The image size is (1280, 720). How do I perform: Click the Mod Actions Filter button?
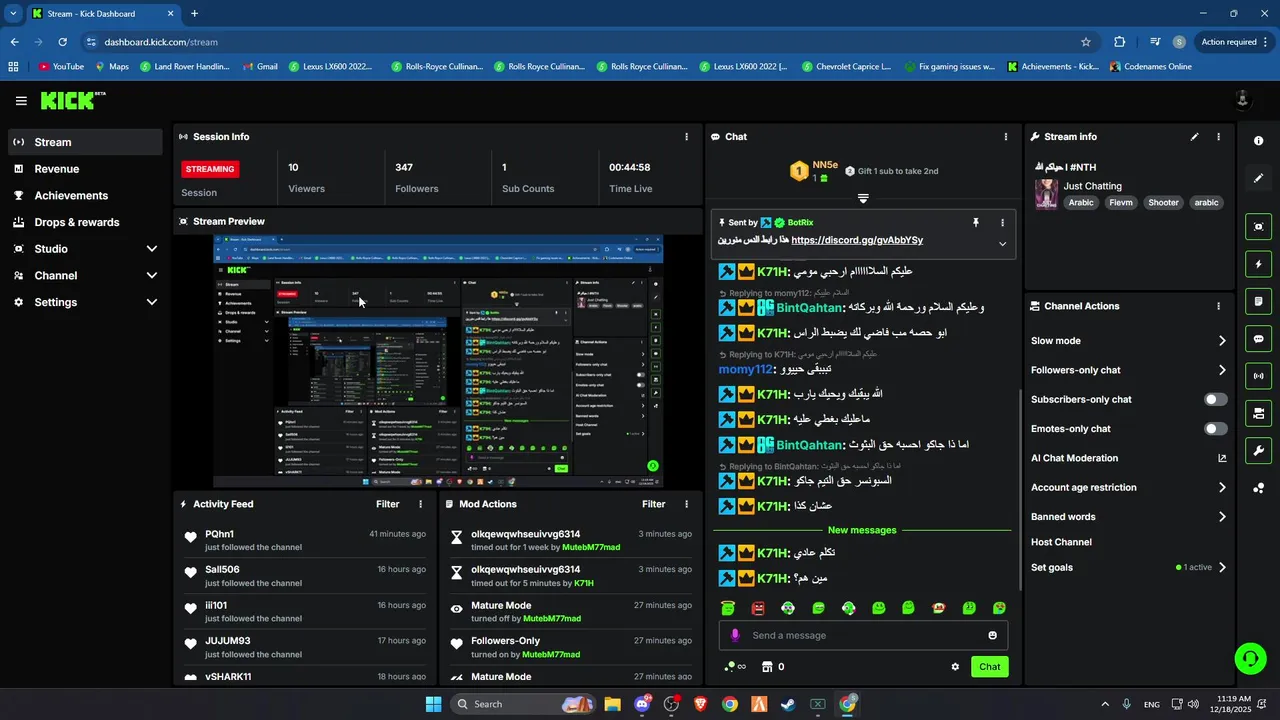click(653, 505)
